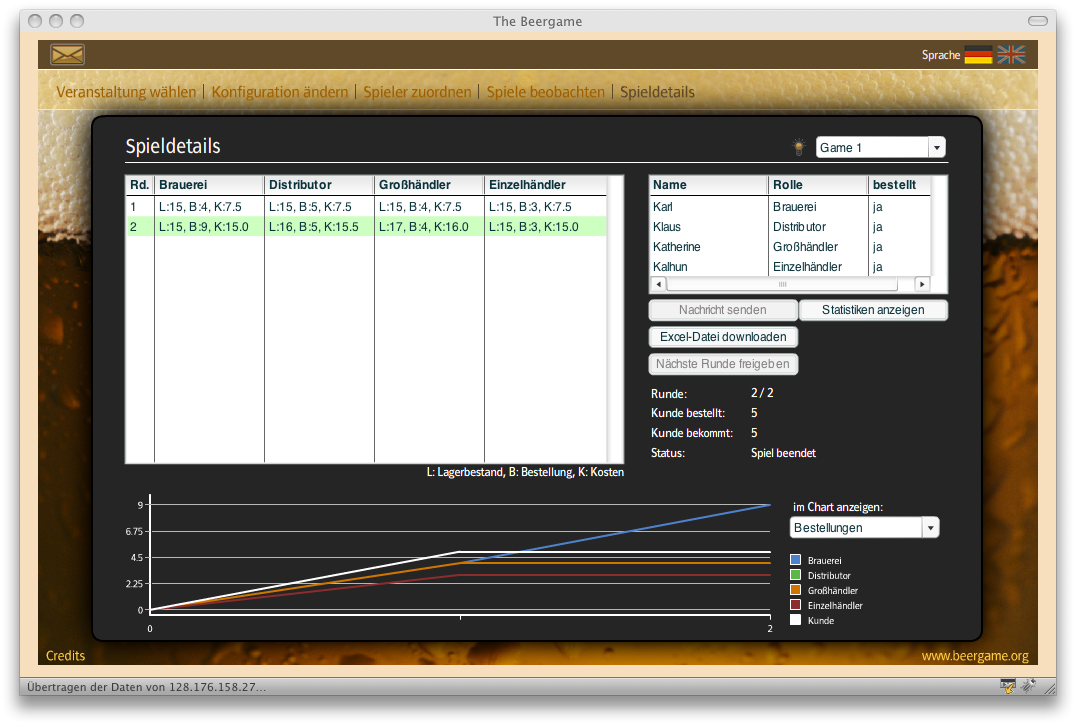
Task: Click the lightbulb hint icon
Action: 799,147
